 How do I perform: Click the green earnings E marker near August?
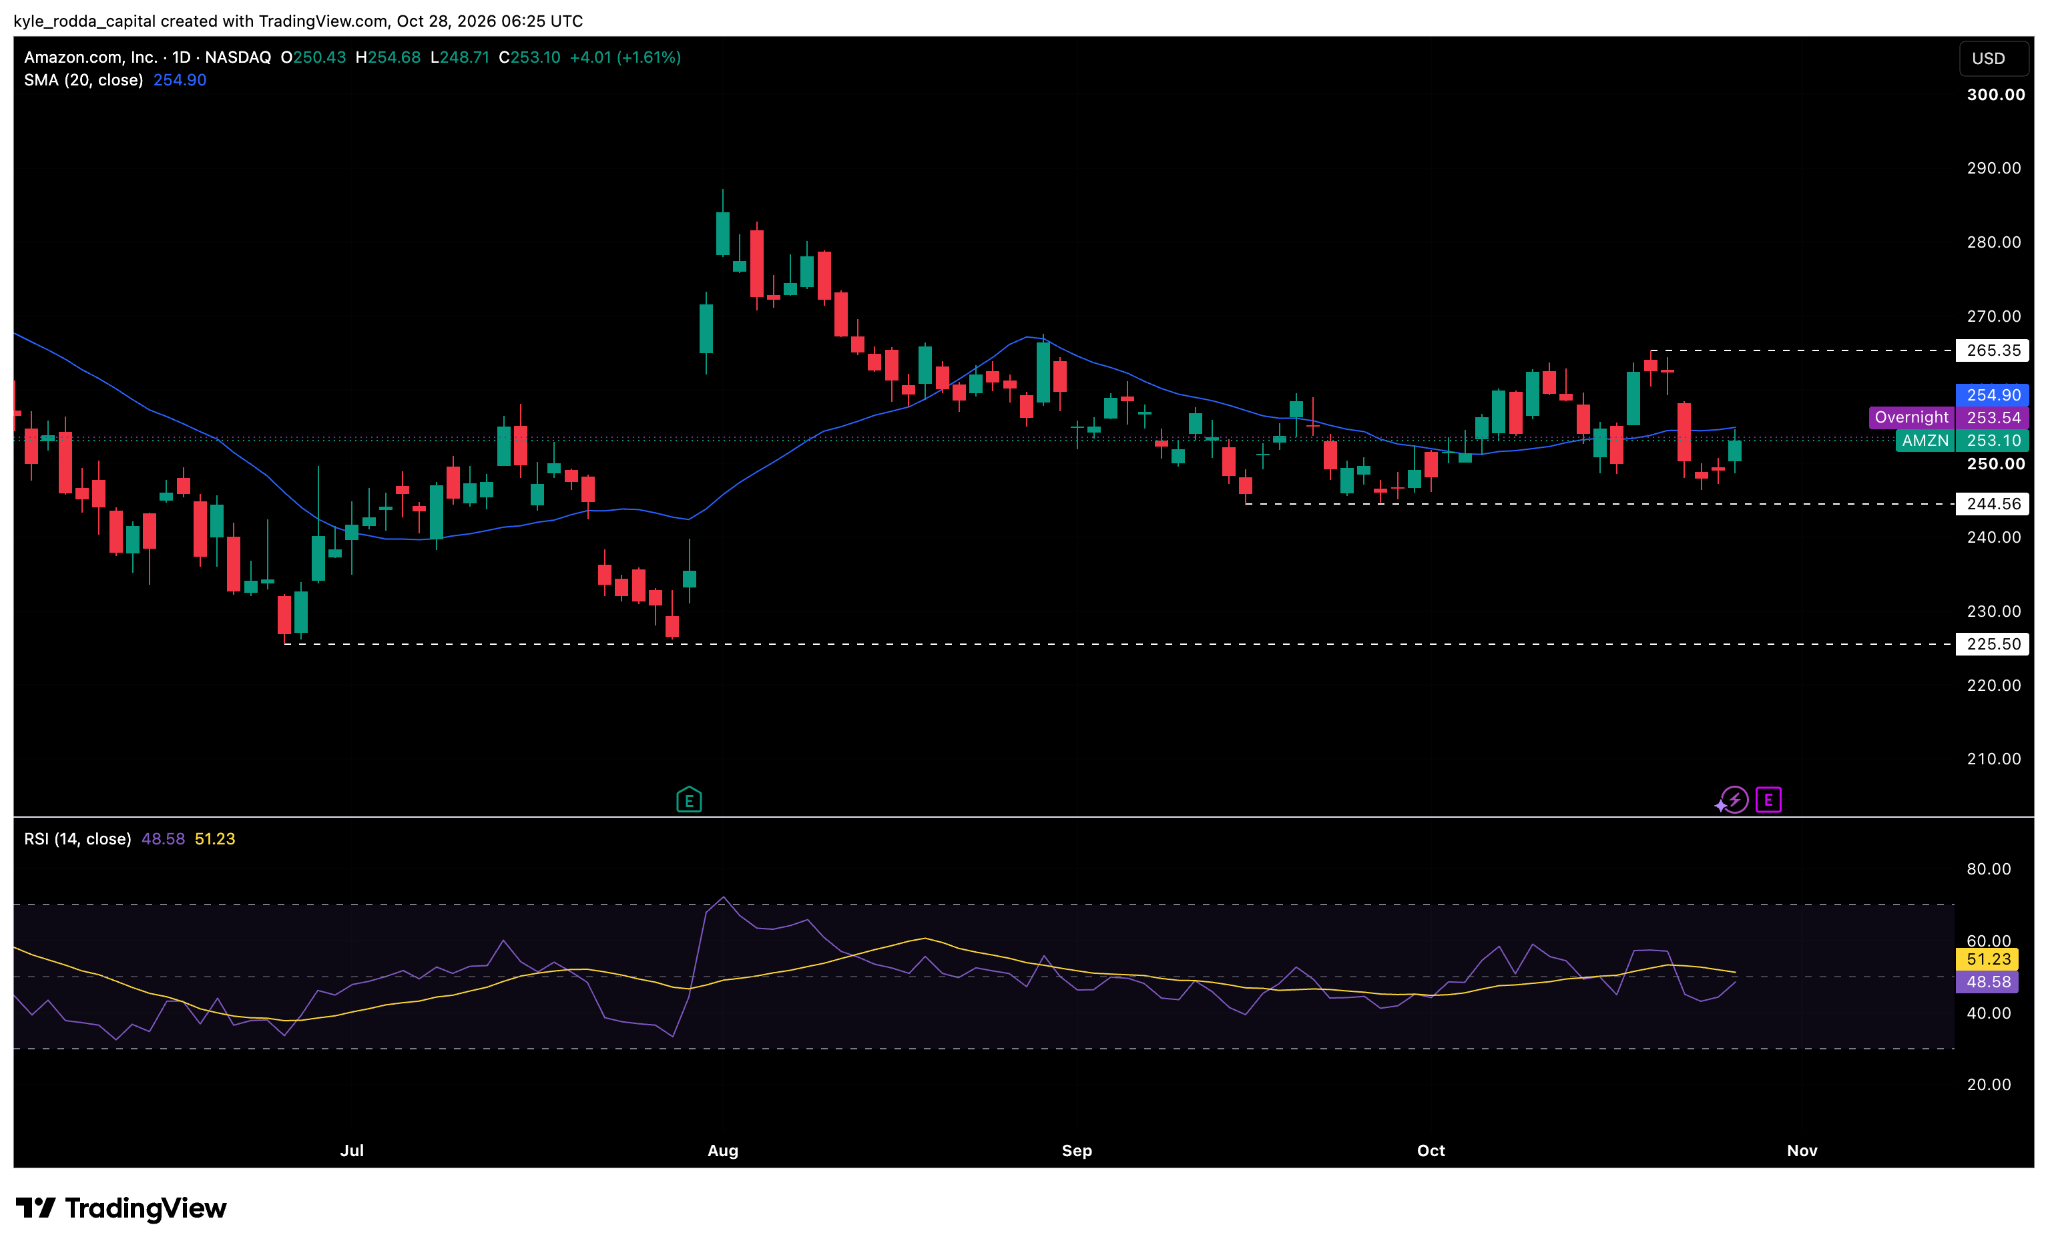[x=689, y=800]
